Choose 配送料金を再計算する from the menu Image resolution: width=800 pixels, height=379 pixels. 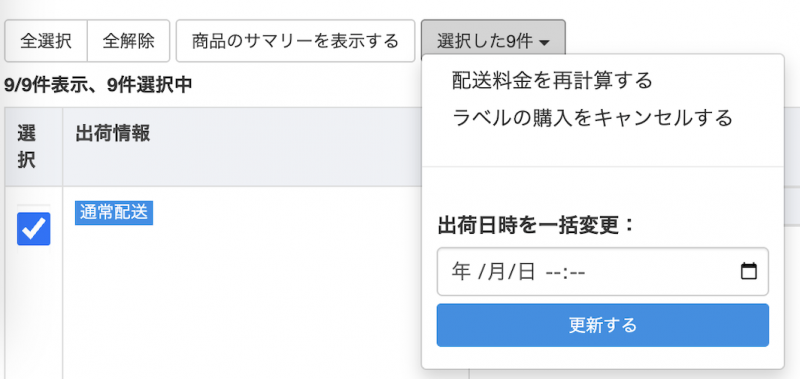(x=552, y=81)
